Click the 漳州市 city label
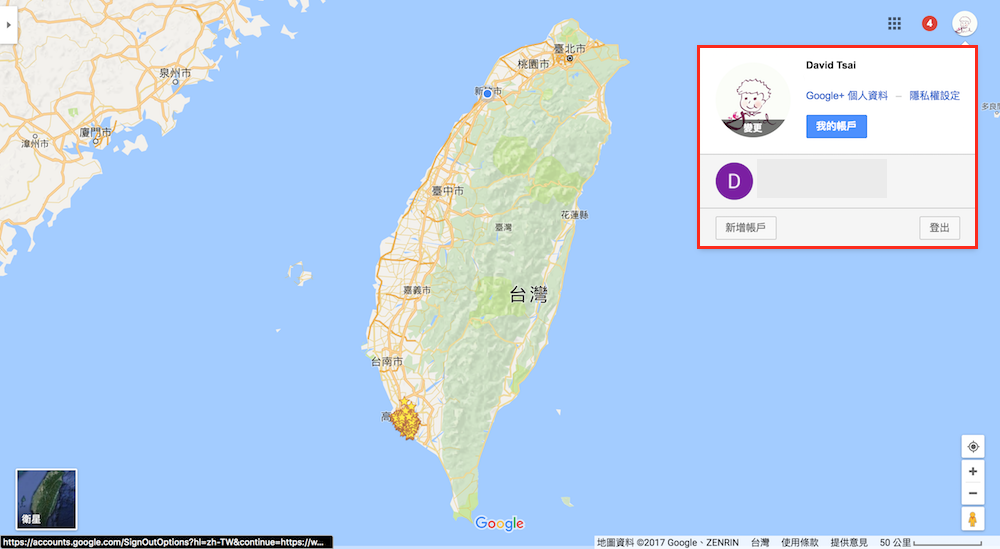This screenshot has width=1000, height=549. pos(35,143)
